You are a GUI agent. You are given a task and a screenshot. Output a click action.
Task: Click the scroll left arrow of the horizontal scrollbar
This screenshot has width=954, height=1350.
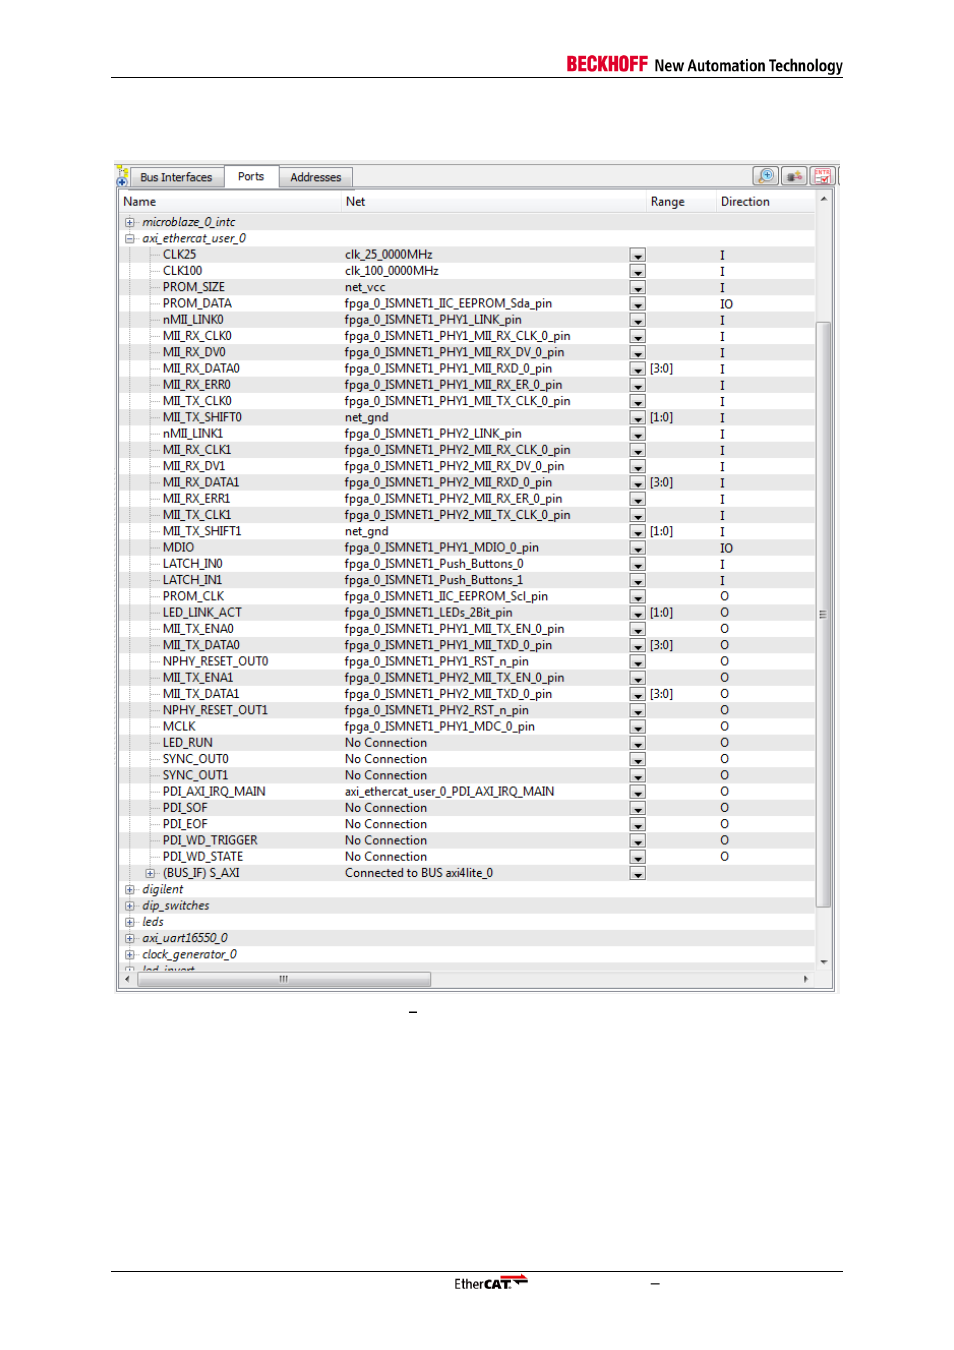click(x=126, y=979)
